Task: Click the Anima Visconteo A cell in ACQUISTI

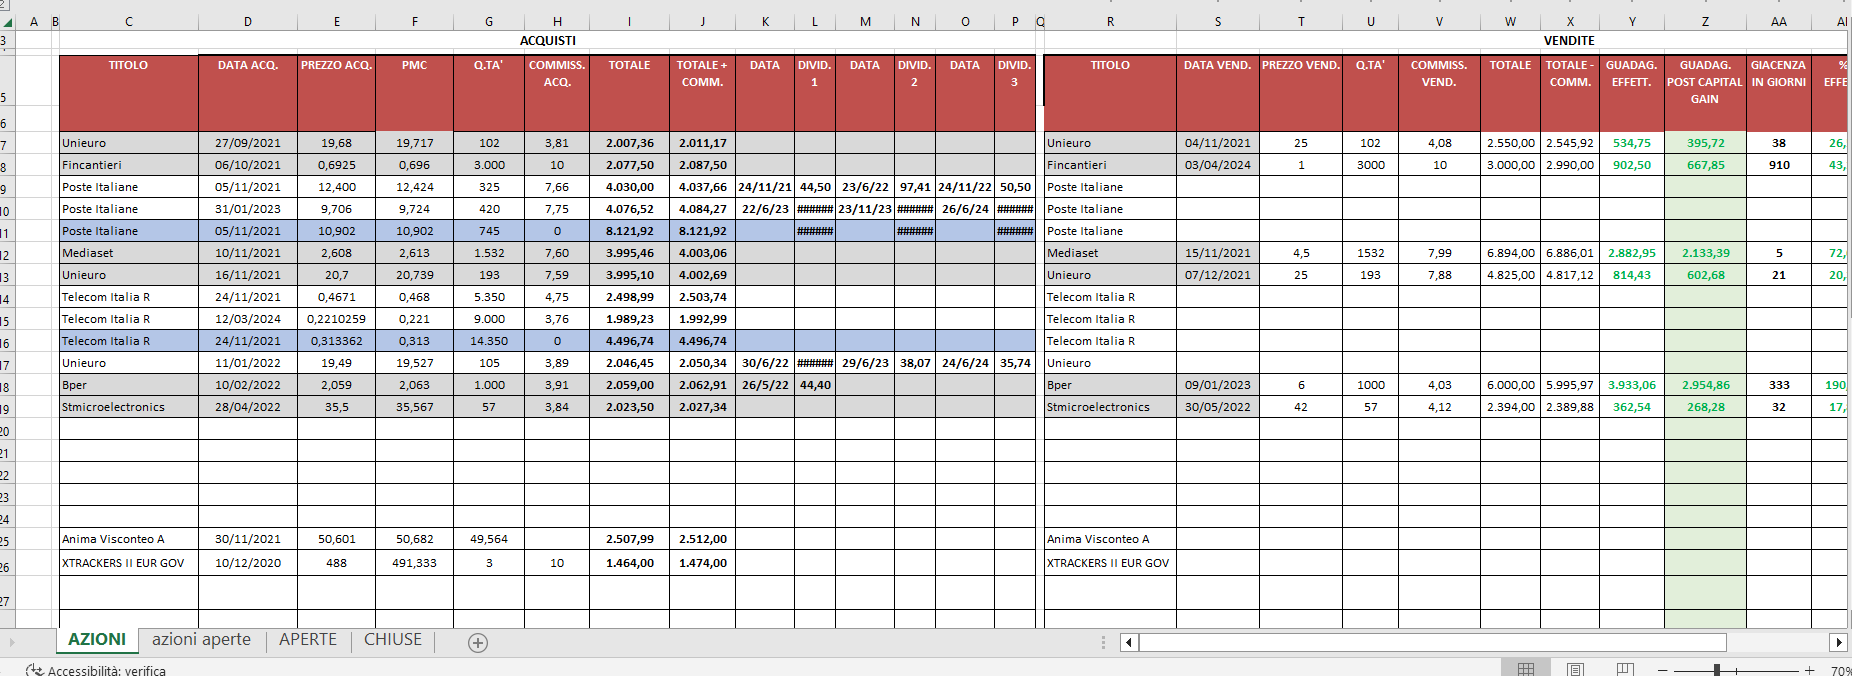Action: click(129, 539)
